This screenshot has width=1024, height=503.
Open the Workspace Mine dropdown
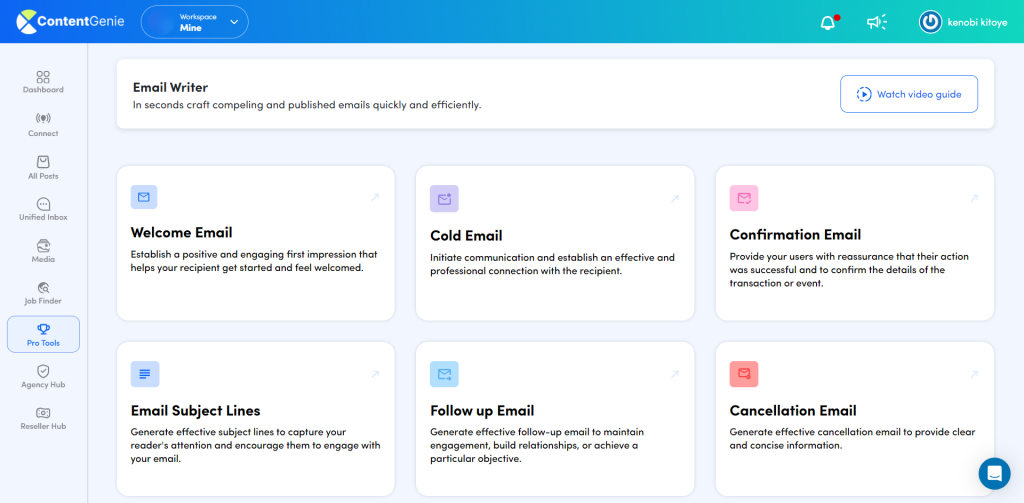195,22
